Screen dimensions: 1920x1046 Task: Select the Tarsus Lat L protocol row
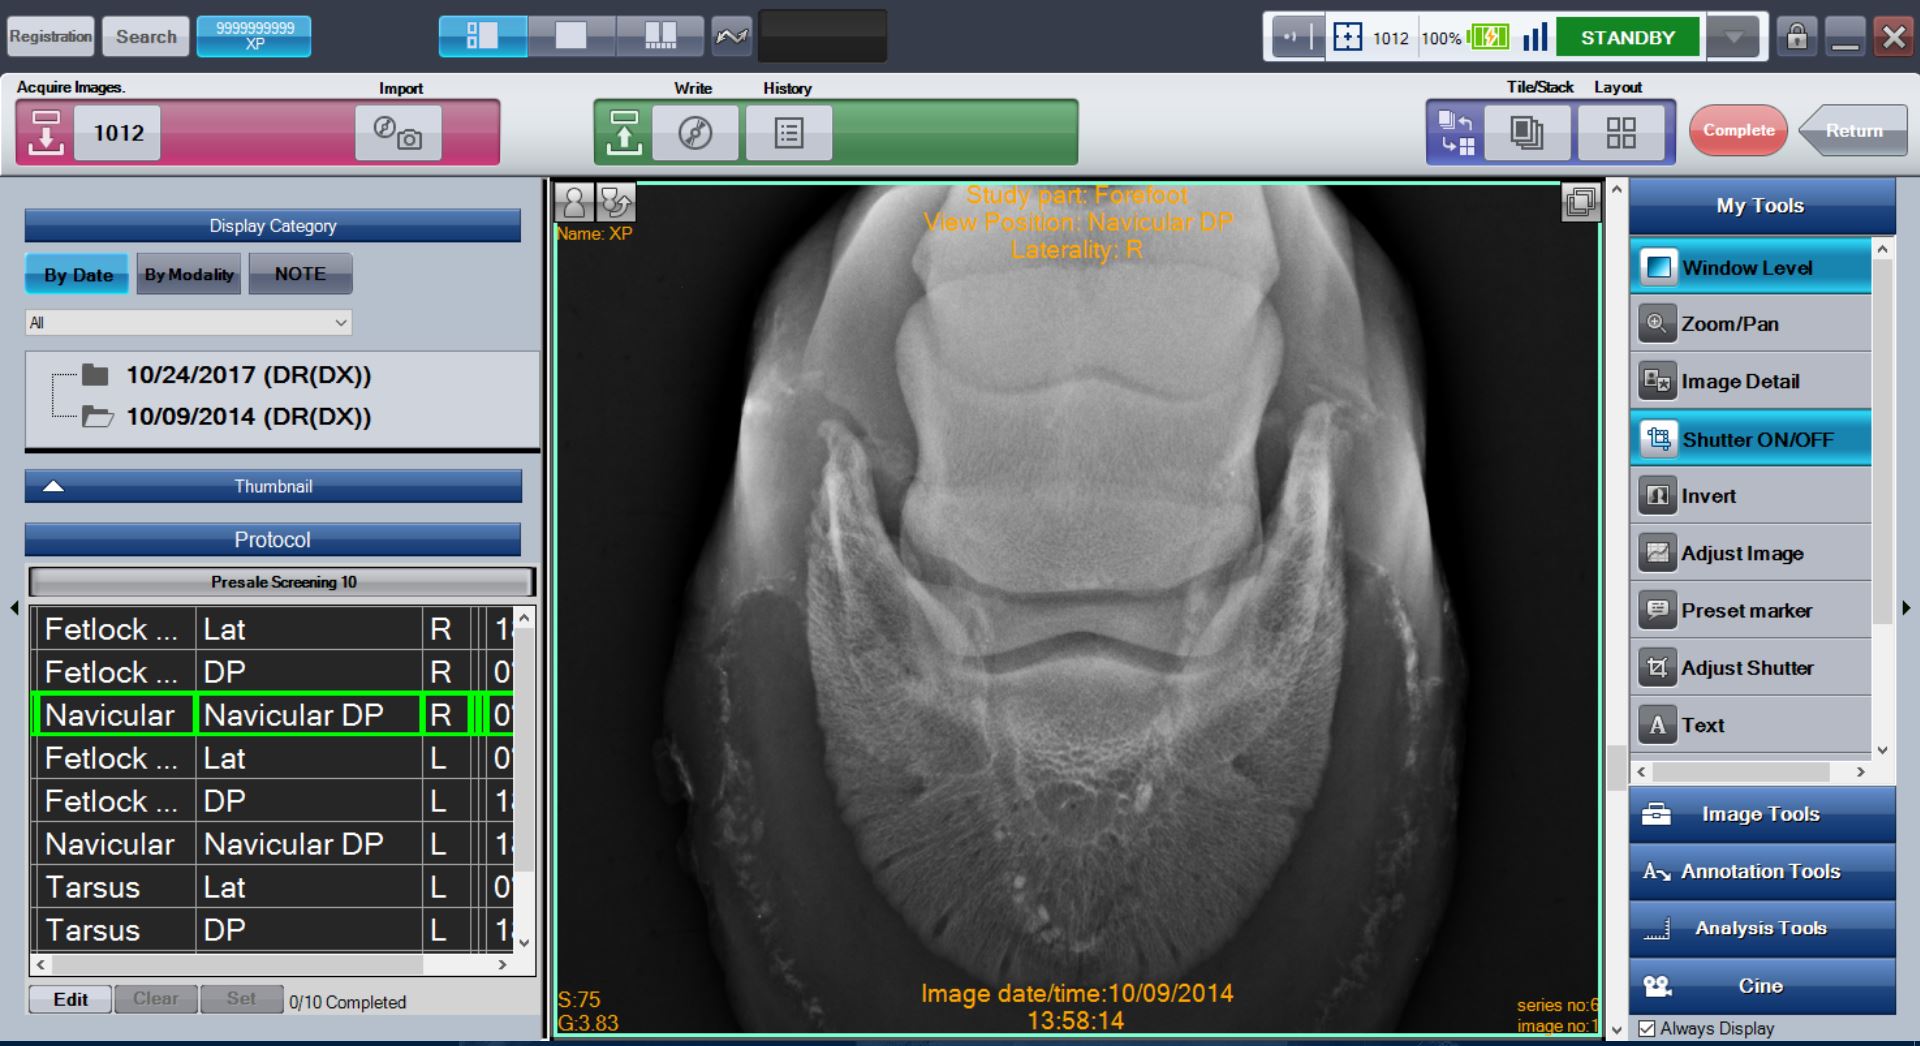point(224,887)
